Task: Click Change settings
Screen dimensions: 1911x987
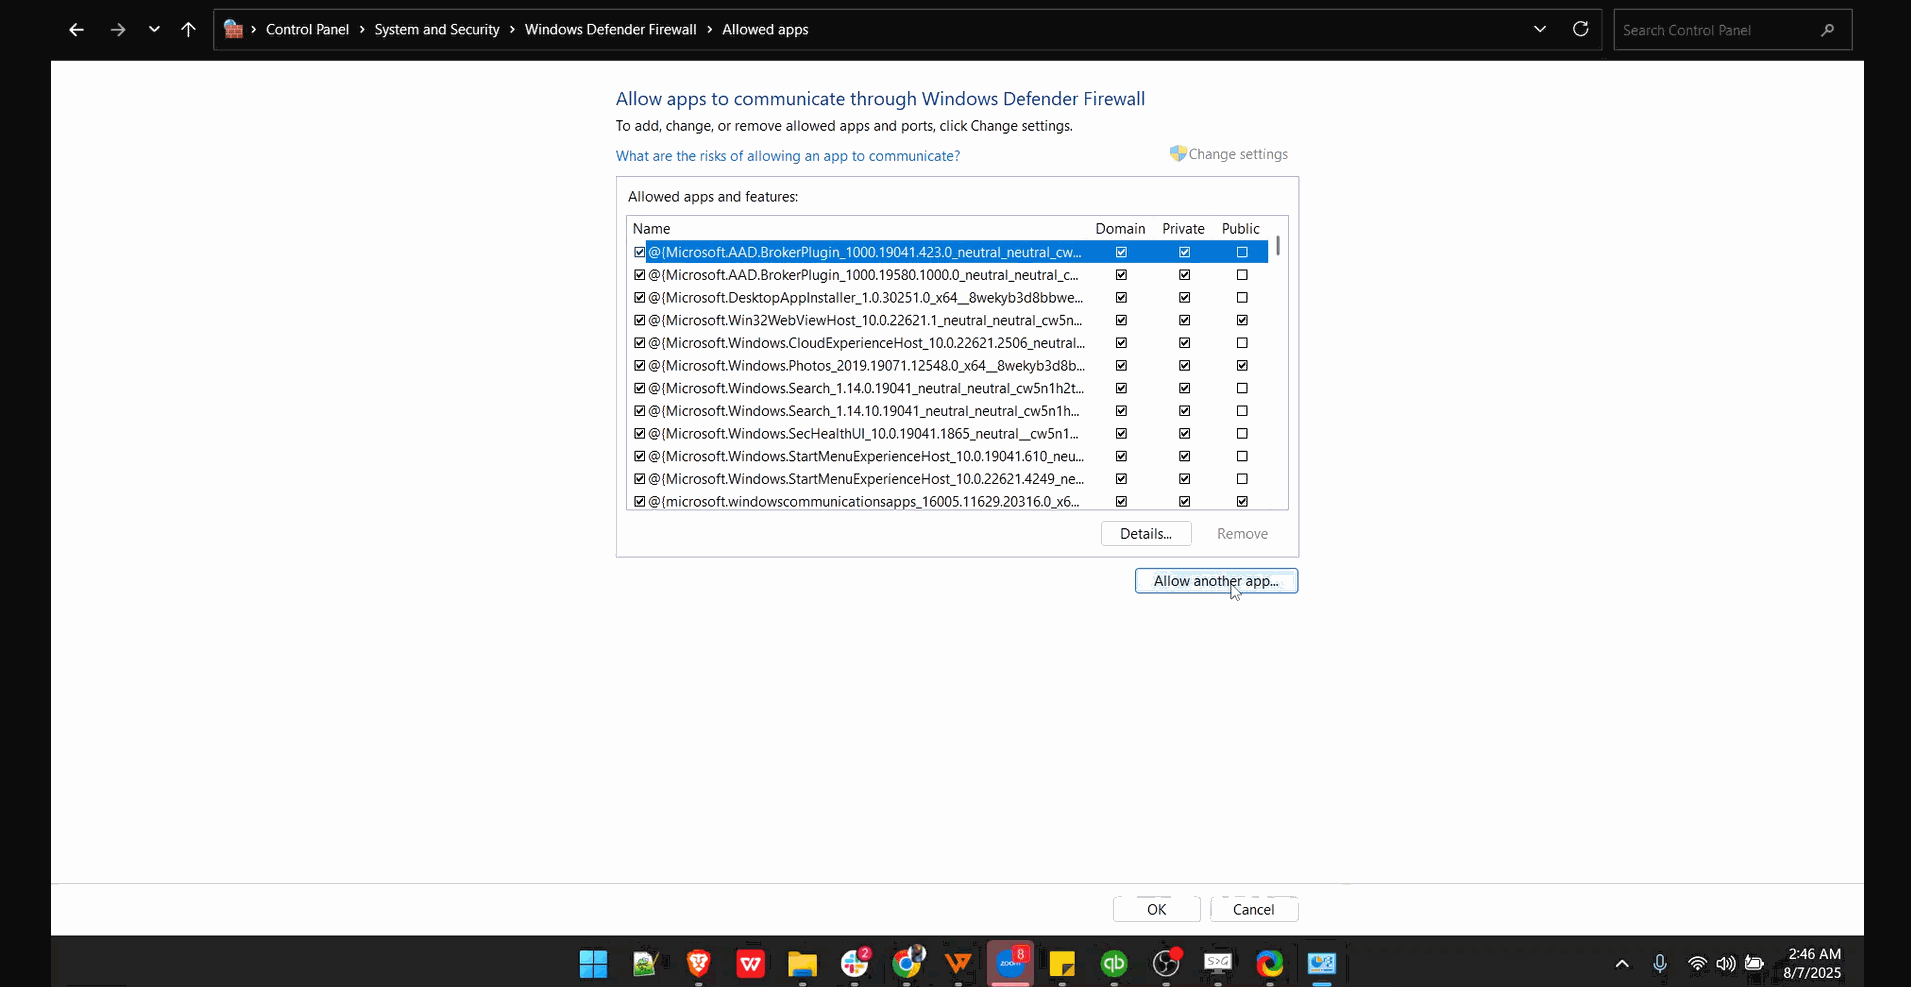Action: [x=1229, y=154]
